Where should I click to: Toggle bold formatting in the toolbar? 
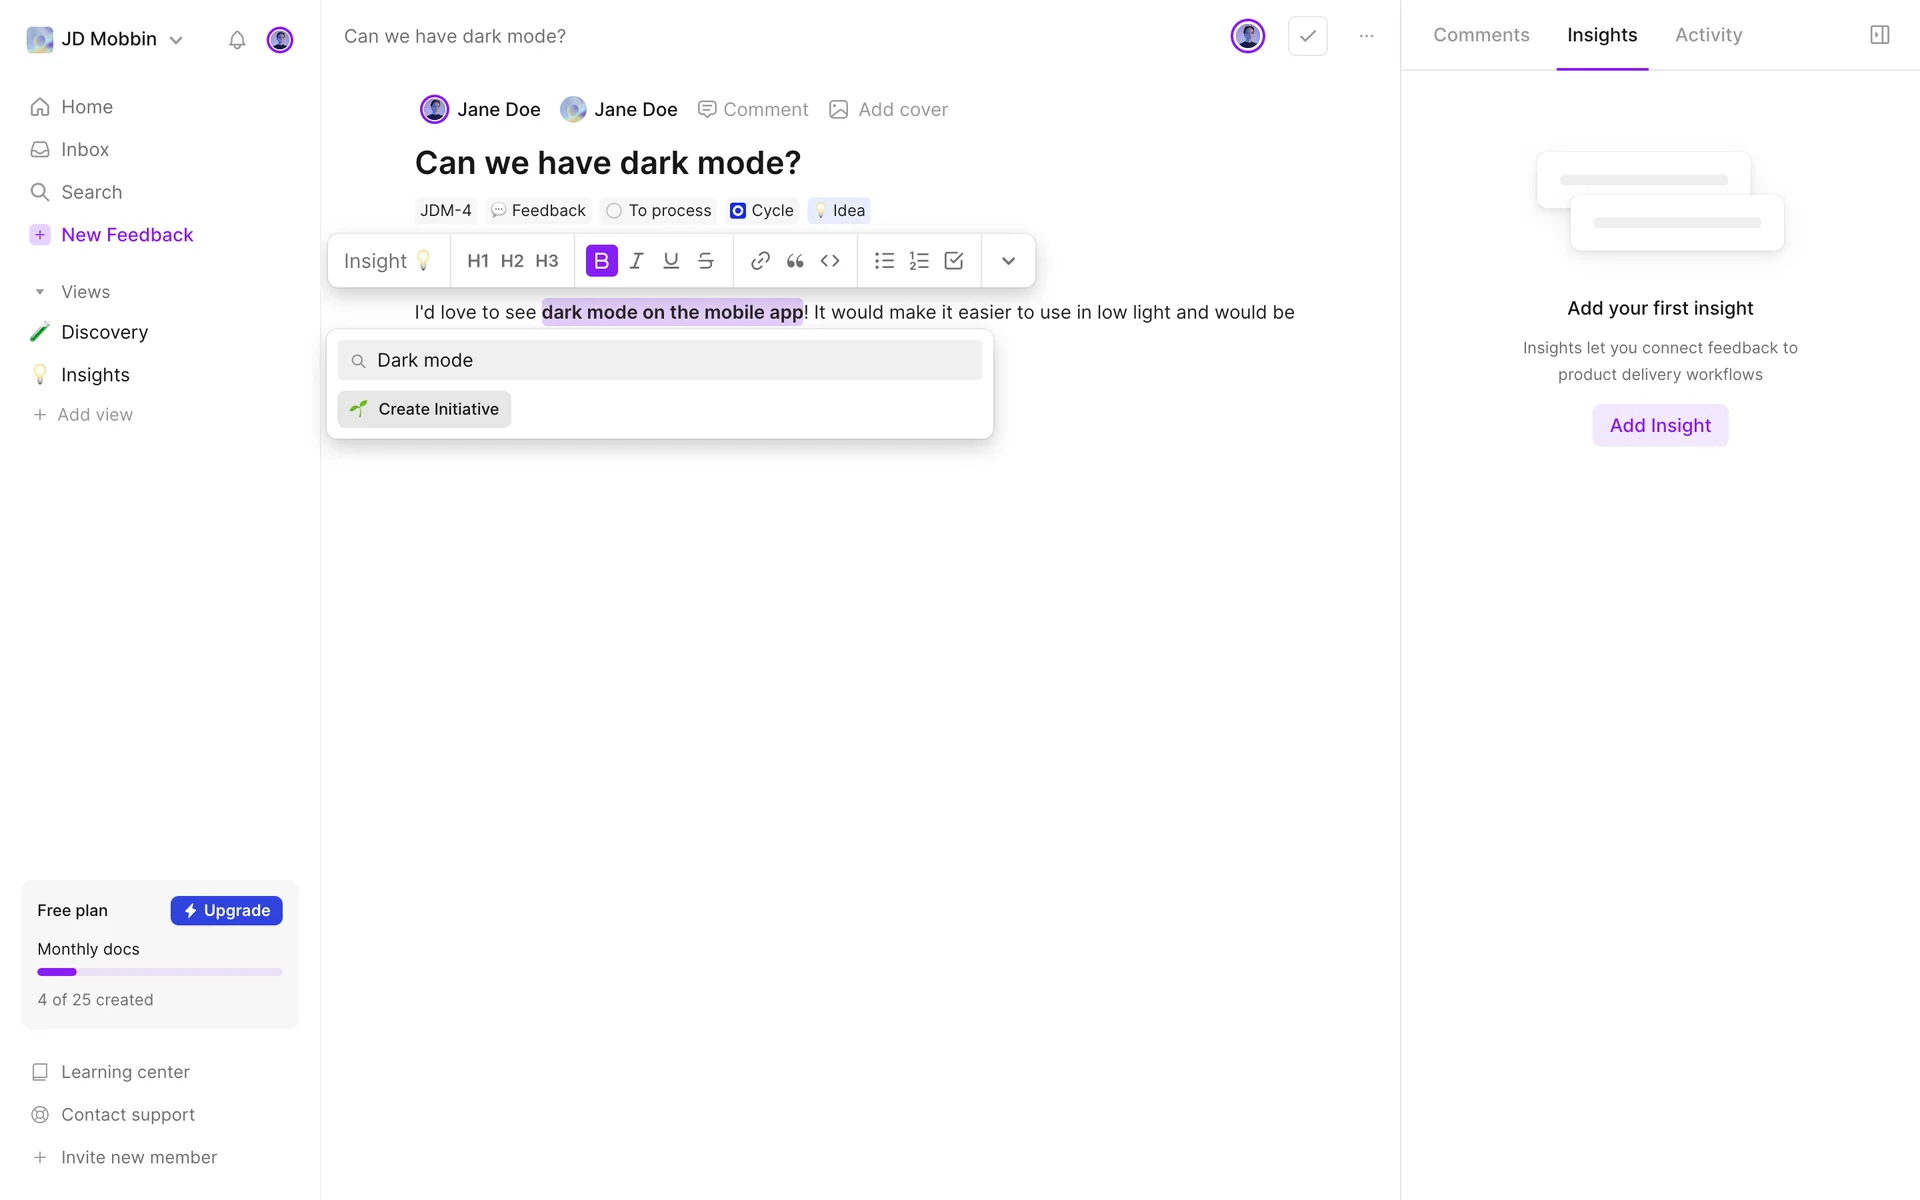pos(601,261)
